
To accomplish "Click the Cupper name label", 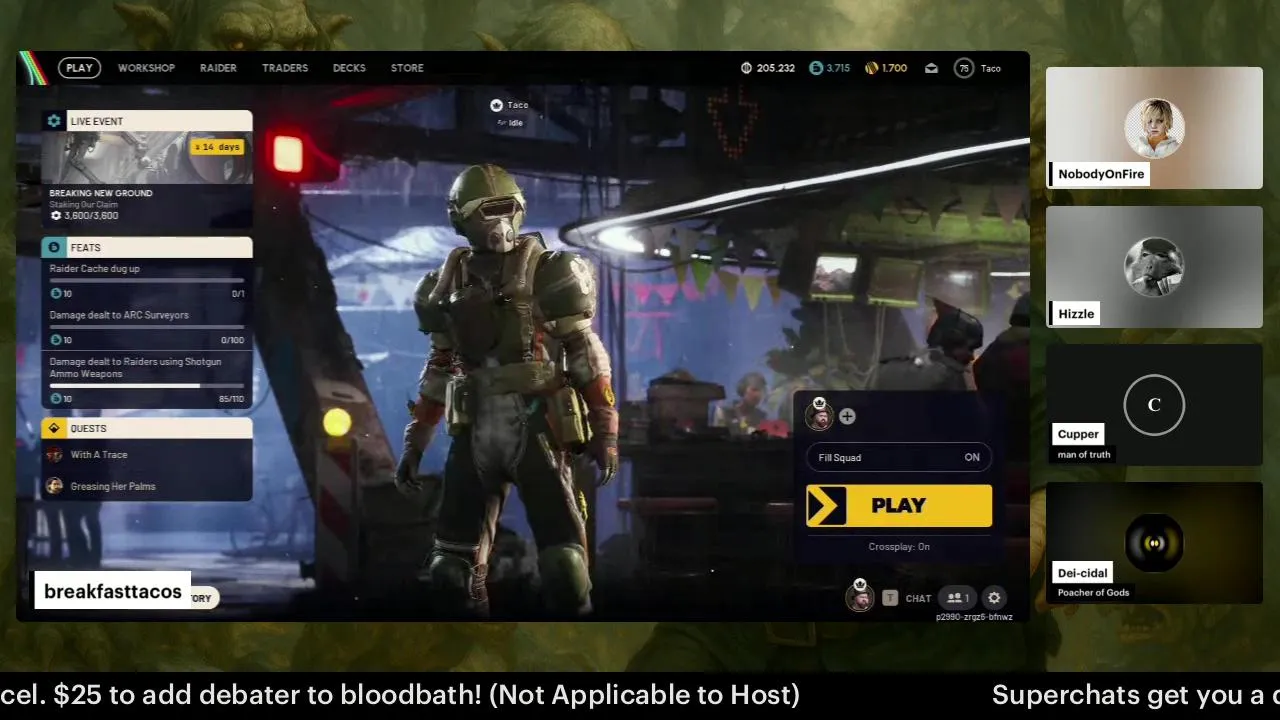I will tap(1078, 434).
